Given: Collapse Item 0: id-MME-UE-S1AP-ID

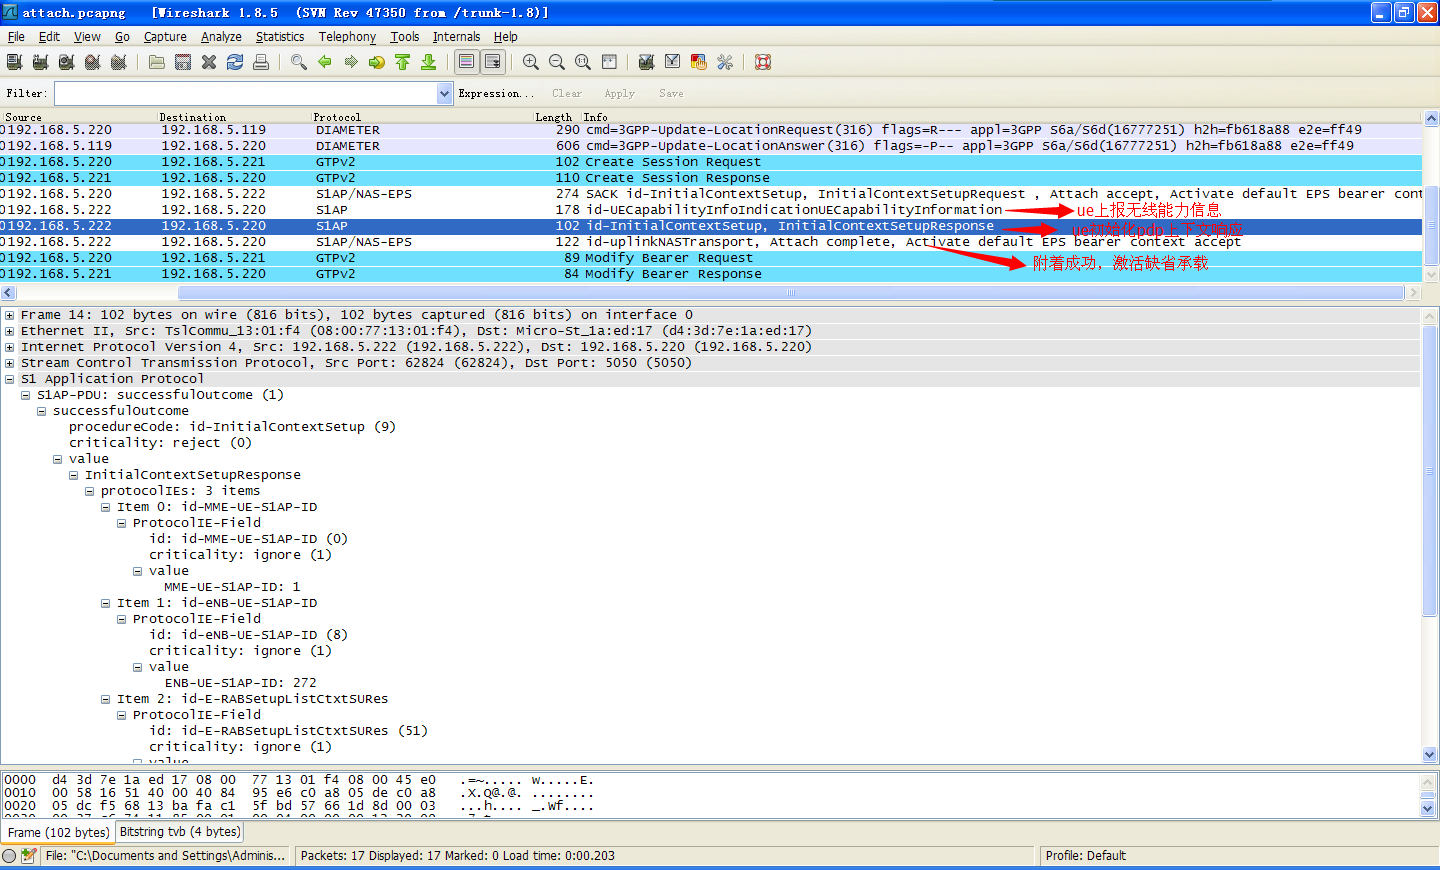Looking at the screenshot, I should point(106,507).
